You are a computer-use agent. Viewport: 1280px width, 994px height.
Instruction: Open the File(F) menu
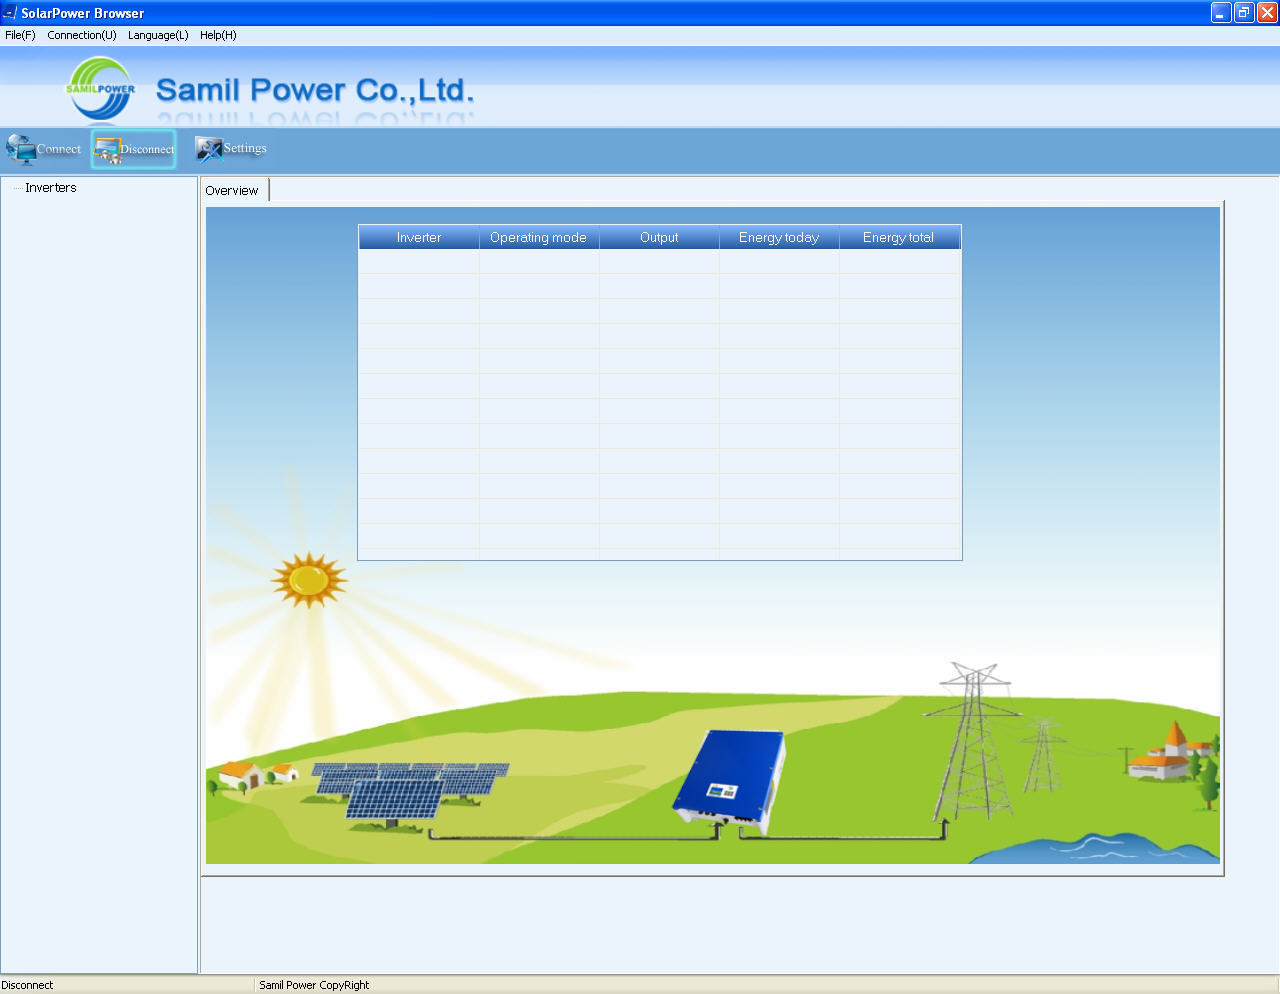pyautogui.click(x=20, y=35)
